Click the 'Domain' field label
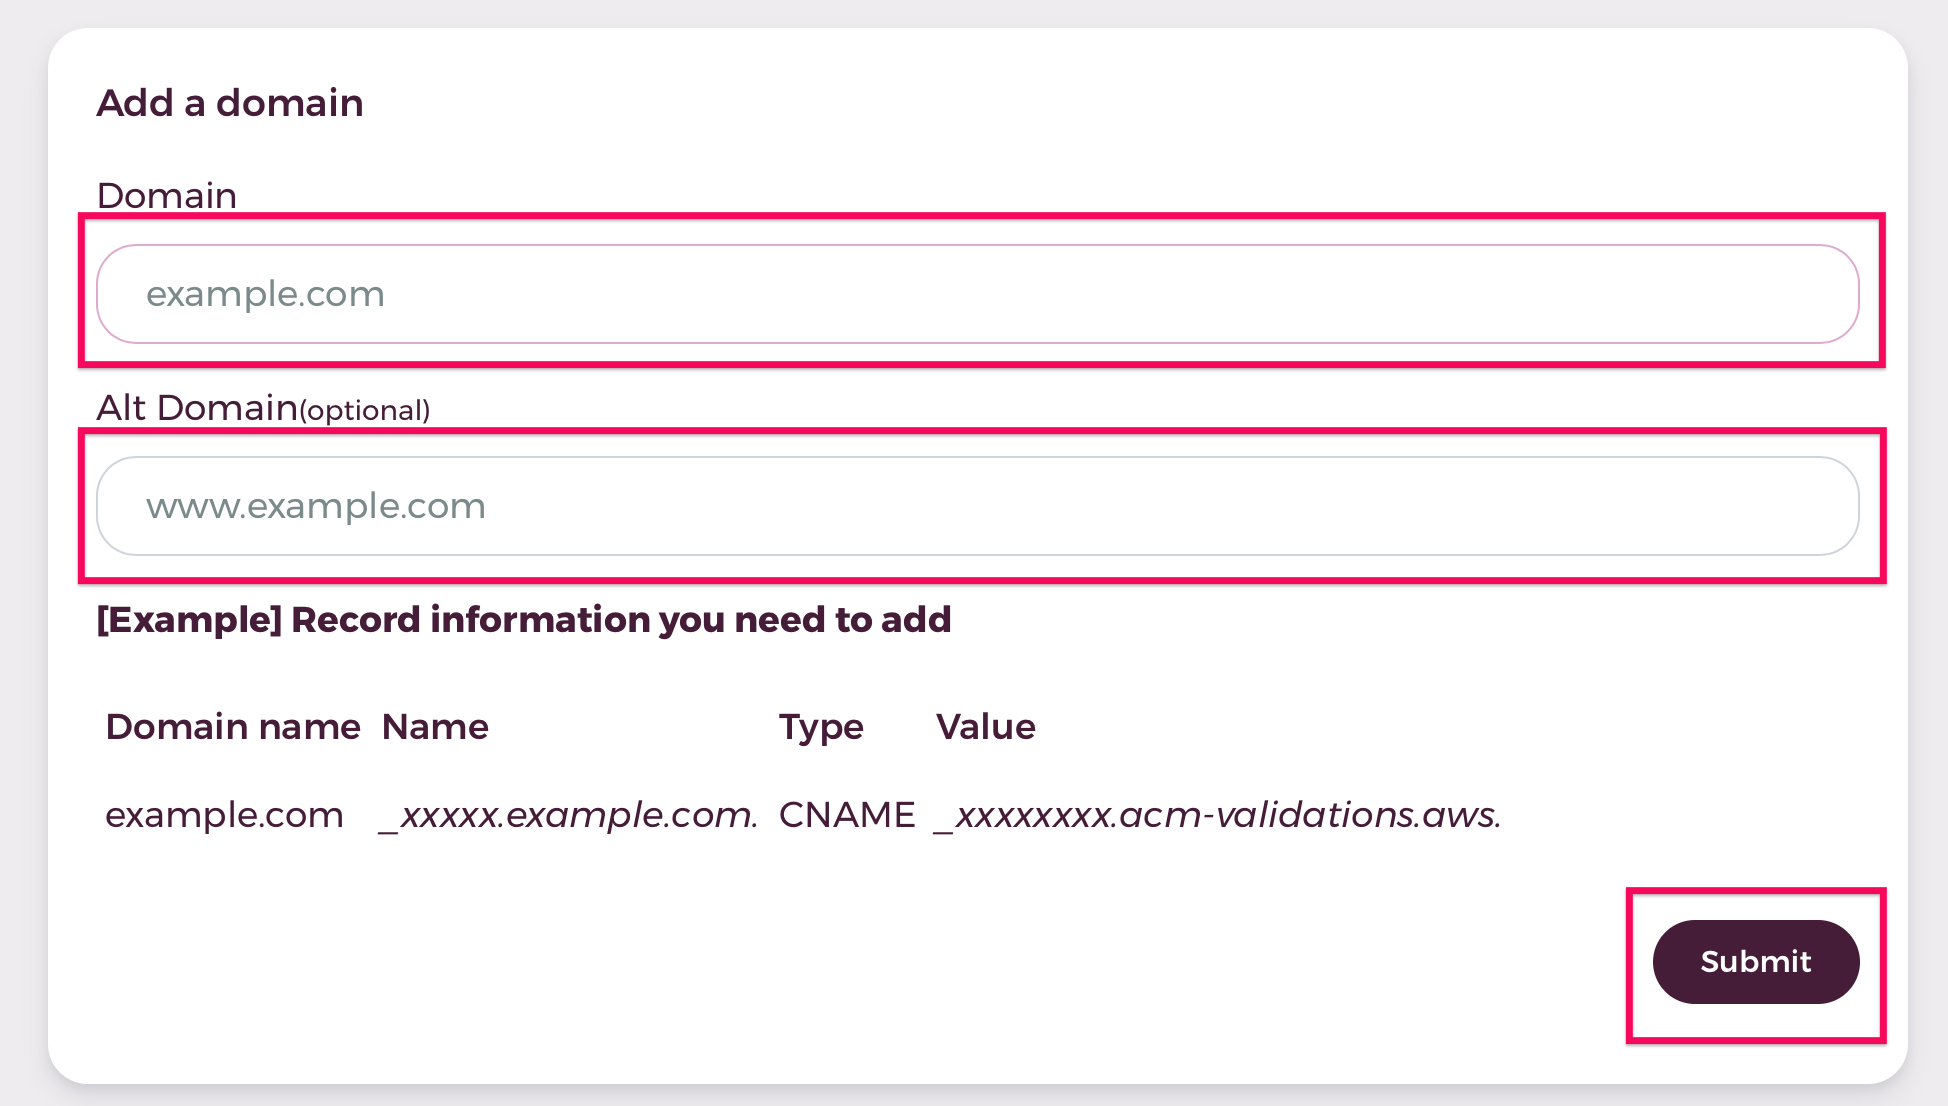 (167, 195)
